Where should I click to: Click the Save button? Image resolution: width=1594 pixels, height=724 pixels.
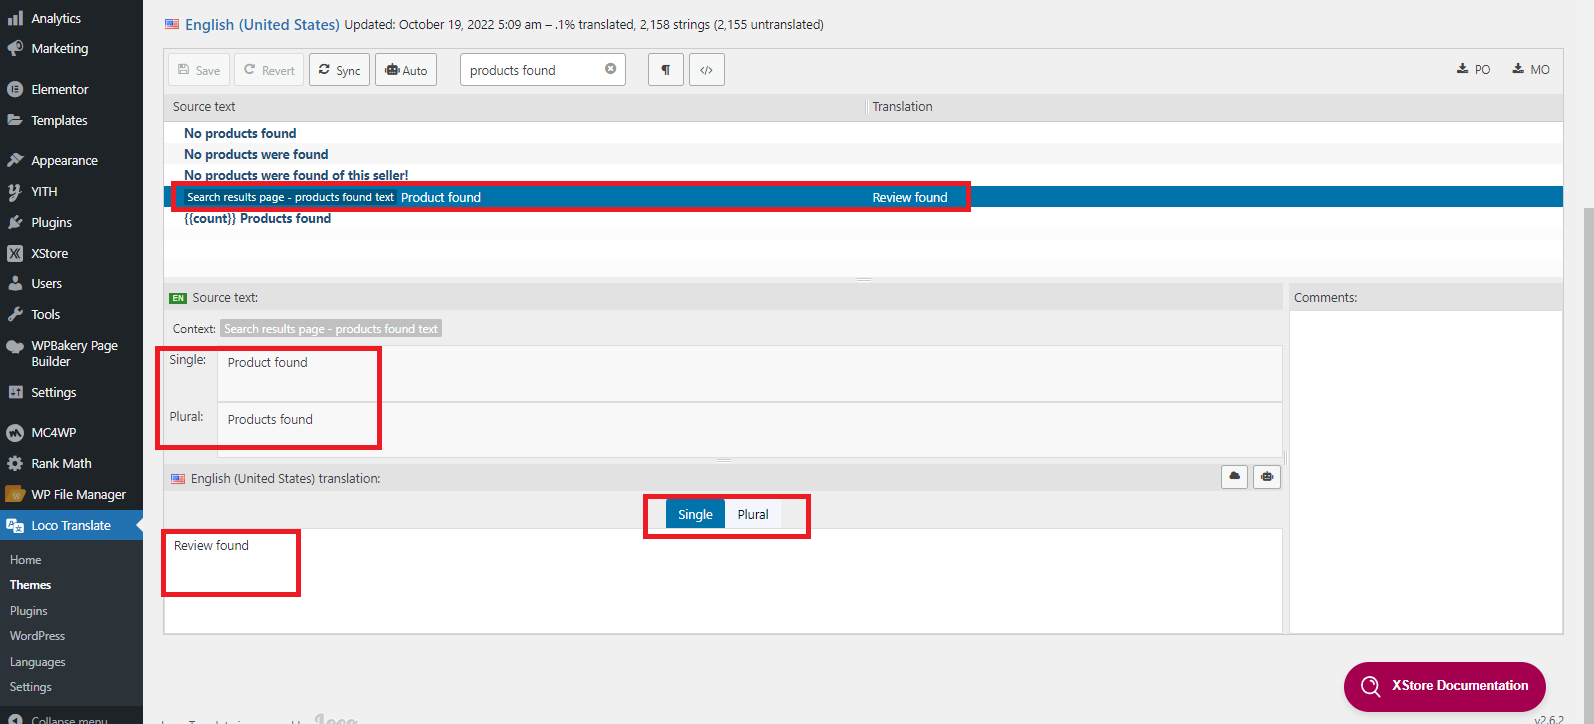click(x=199, y=70)
